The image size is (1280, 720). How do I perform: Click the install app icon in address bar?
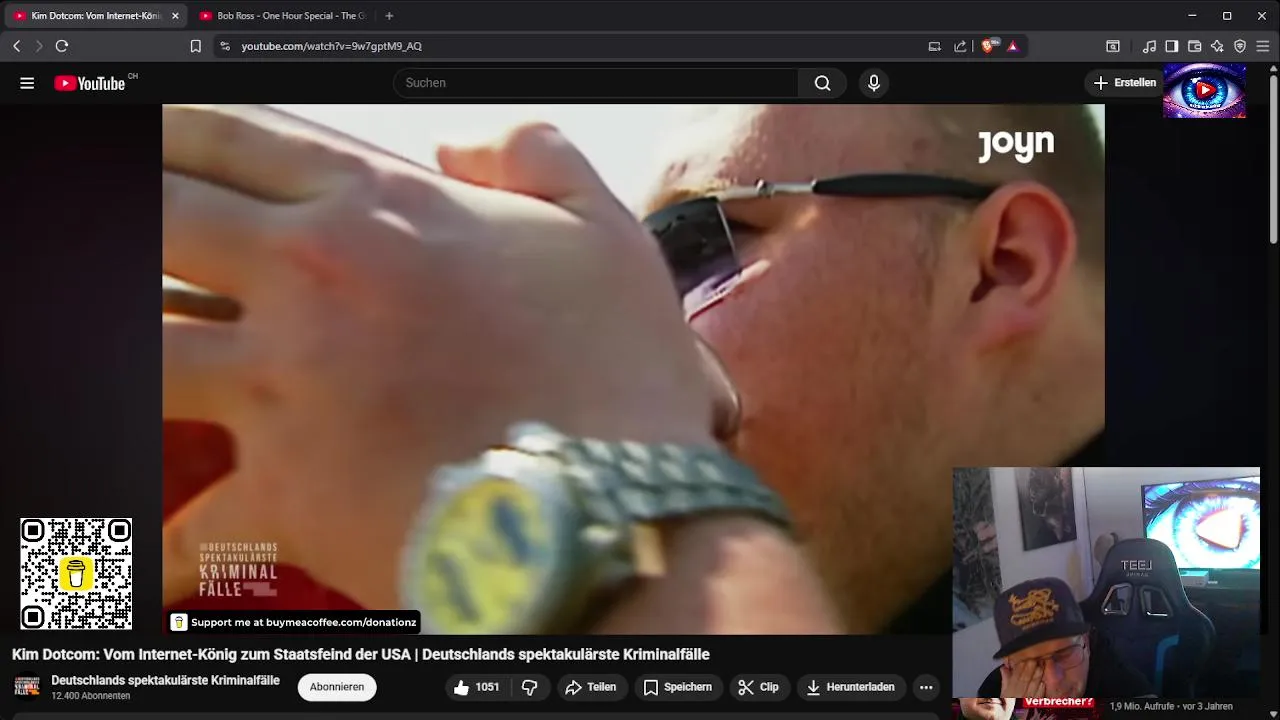[x=934, y=46]
